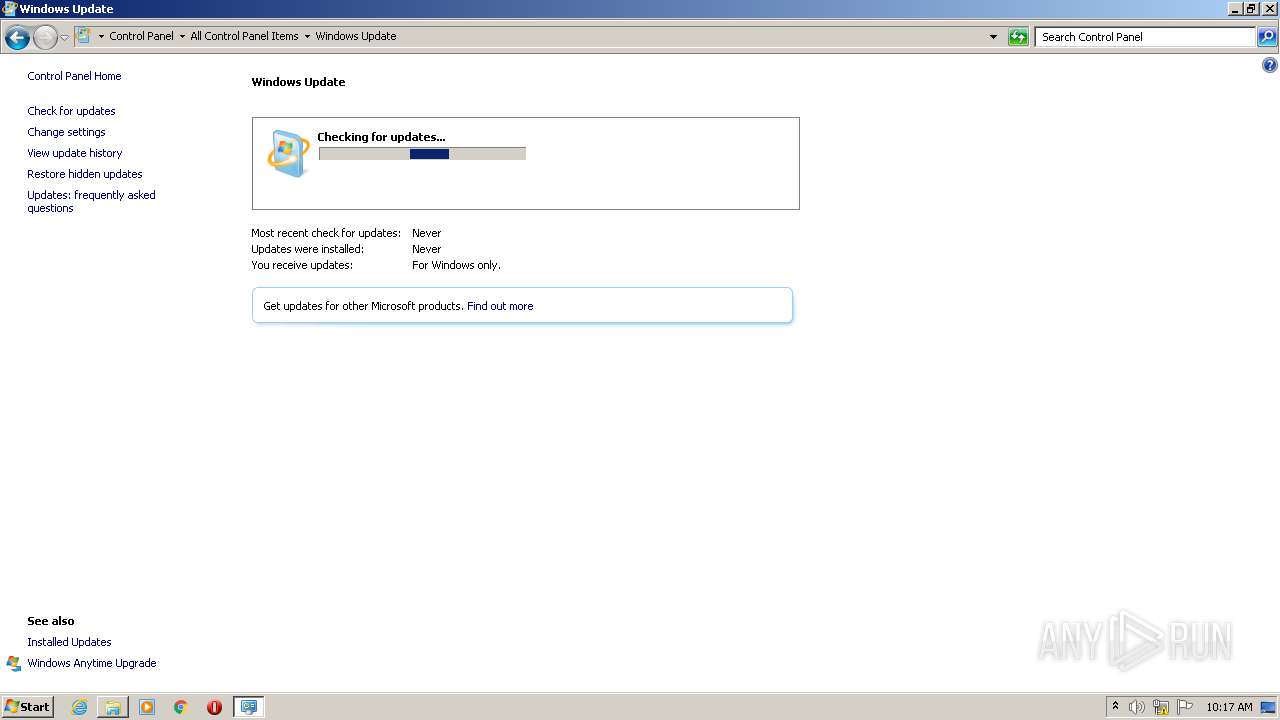Open Windows Anytime Upgrade link
1280x720 pixels.
pyautogui.click(x=92, y=663)
